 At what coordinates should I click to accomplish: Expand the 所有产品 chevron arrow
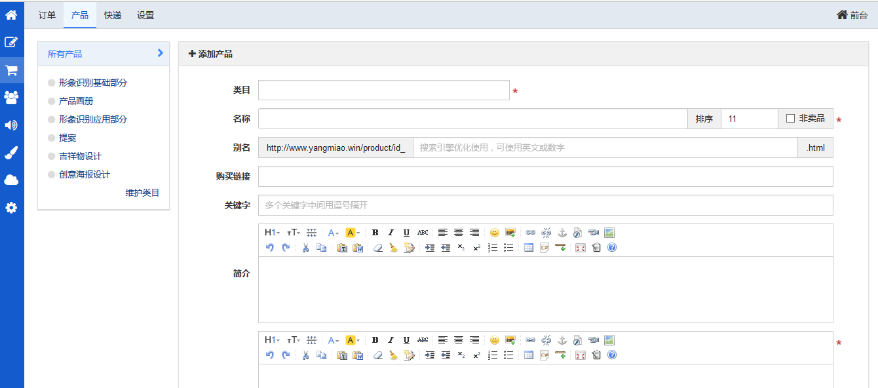160,53
